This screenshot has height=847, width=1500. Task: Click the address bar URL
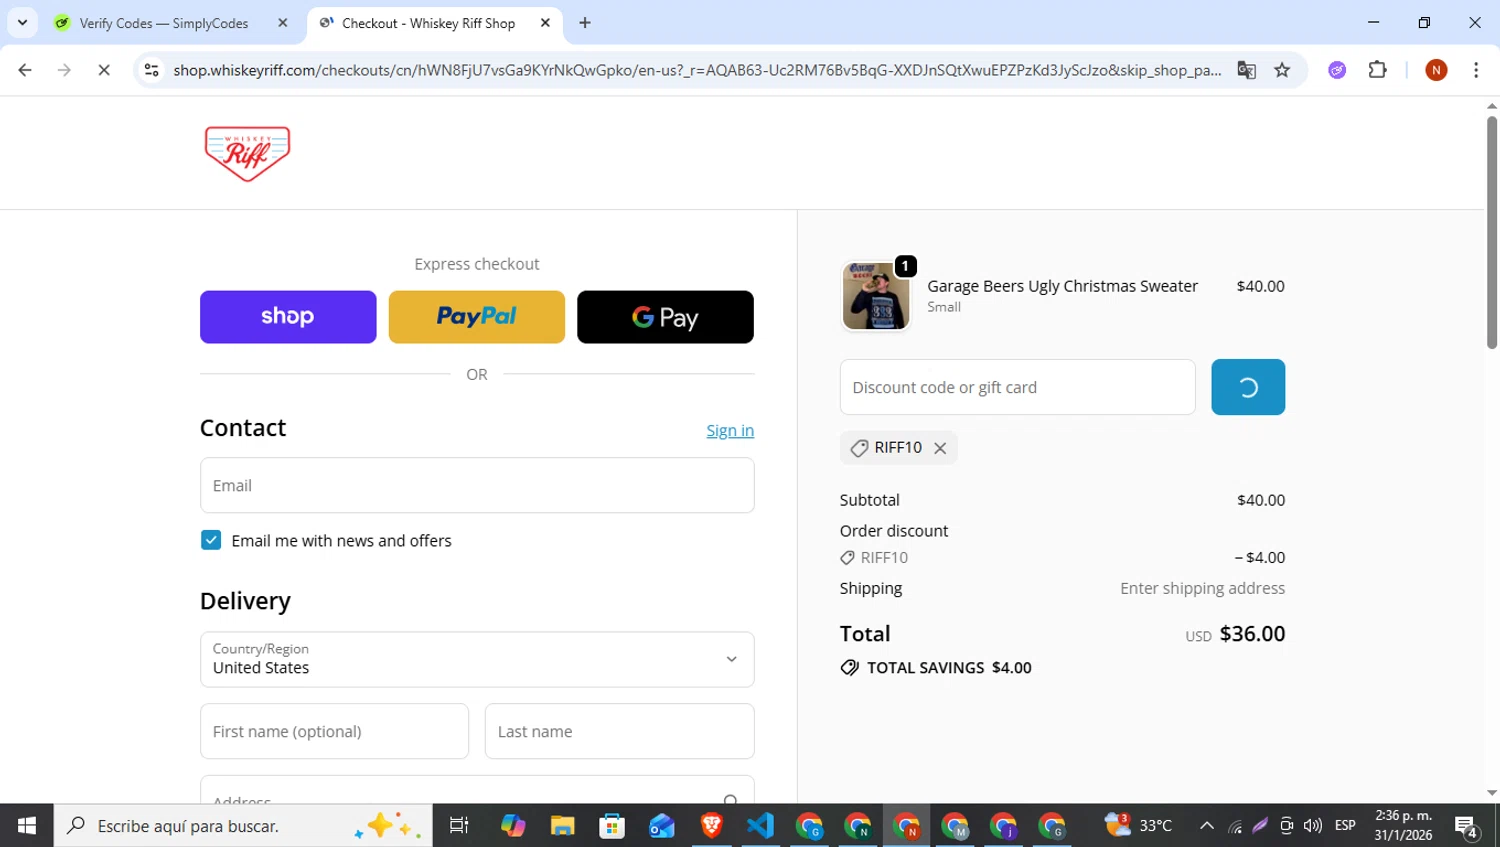[697, 70]
